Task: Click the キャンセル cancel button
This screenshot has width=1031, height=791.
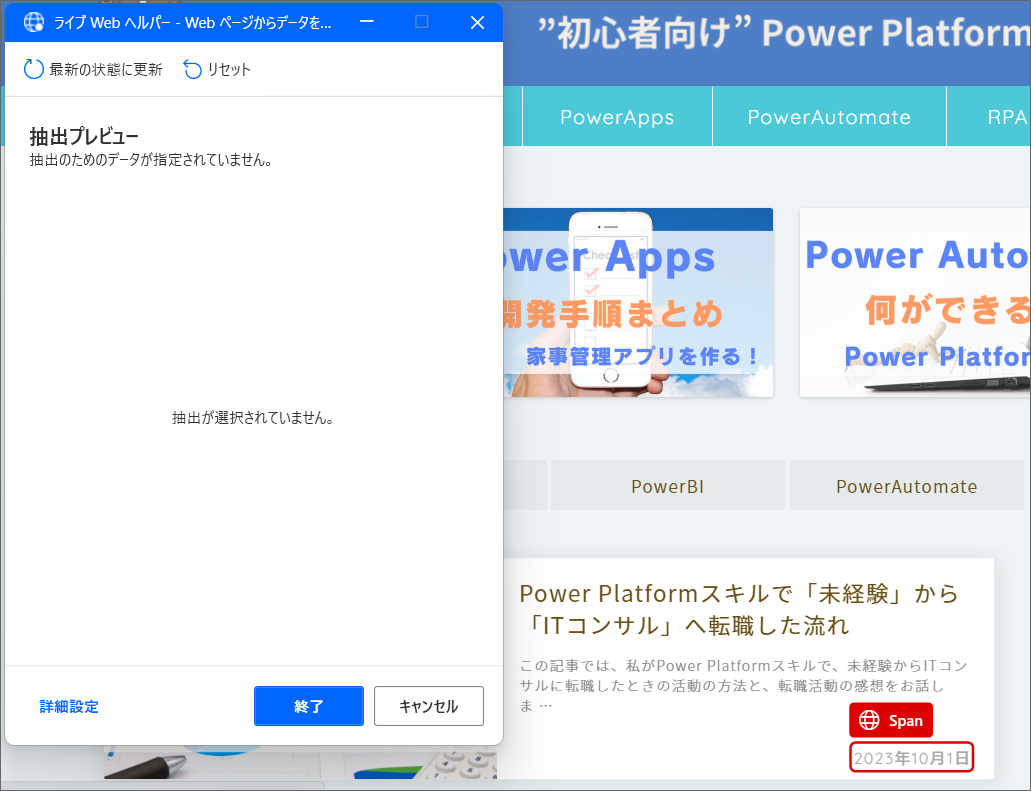Action: point(428,706)
